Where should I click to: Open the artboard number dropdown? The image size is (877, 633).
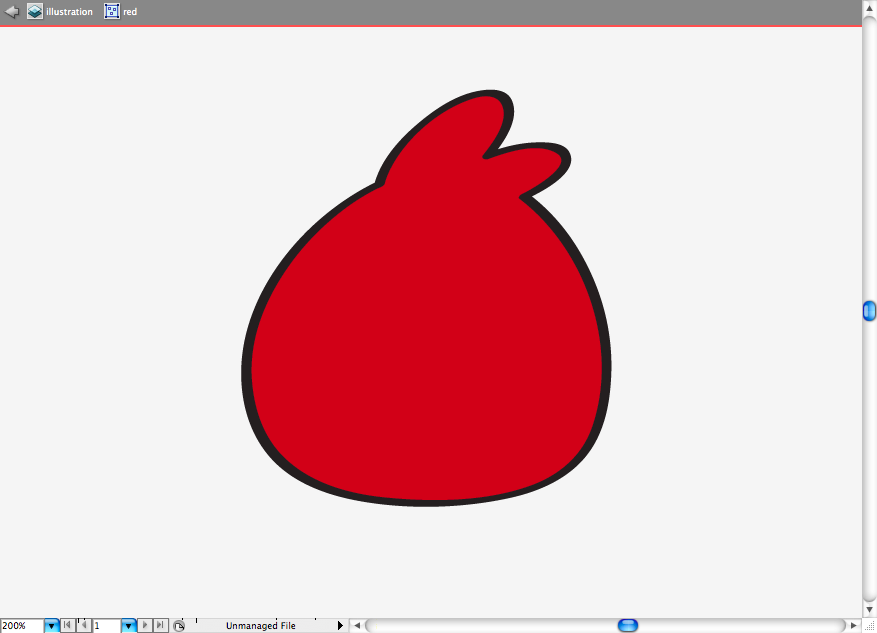click(x=129, y=626)
